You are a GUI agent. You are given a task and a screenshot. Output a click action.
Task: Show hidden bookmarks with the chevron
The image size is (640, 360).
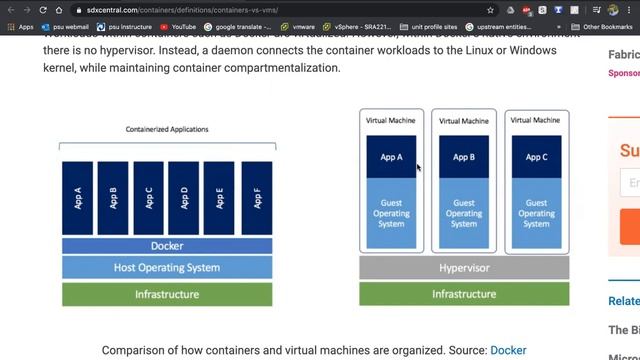click(559, 27)
